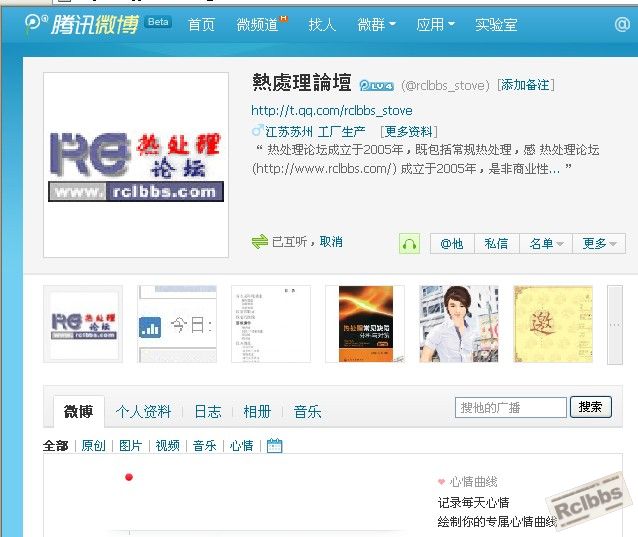This screenshot has height=537, width=638.
Task: Click the calendar date filter icon
Action: click(274, 445)
